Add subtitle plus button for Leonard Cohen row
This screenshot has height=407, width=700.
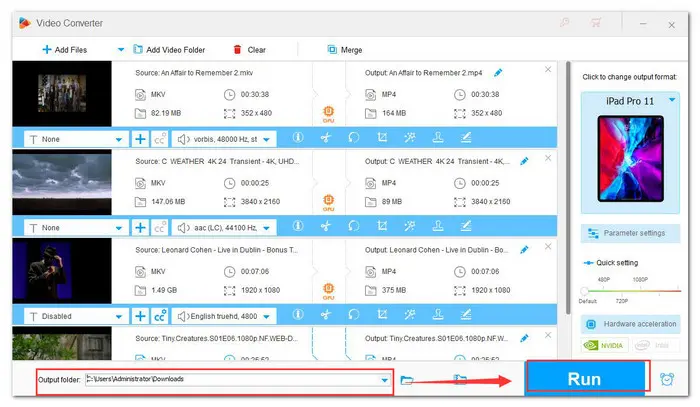pyautogui.click(x=140, y=316)
